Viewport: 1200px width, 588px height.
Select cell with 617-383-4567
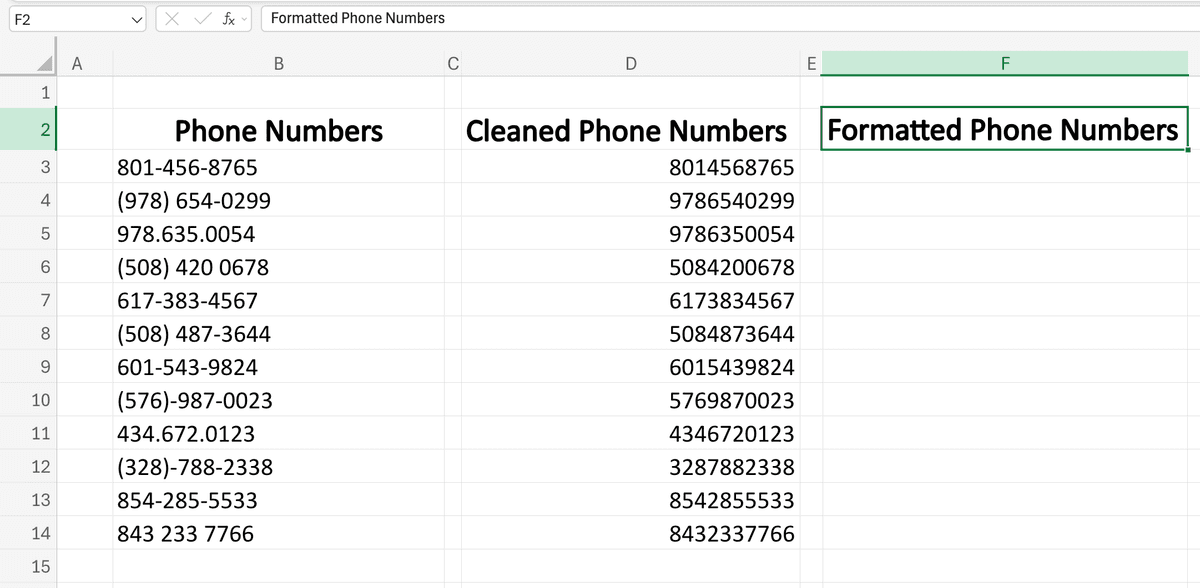pyautogui.click(x=278, y=301)
